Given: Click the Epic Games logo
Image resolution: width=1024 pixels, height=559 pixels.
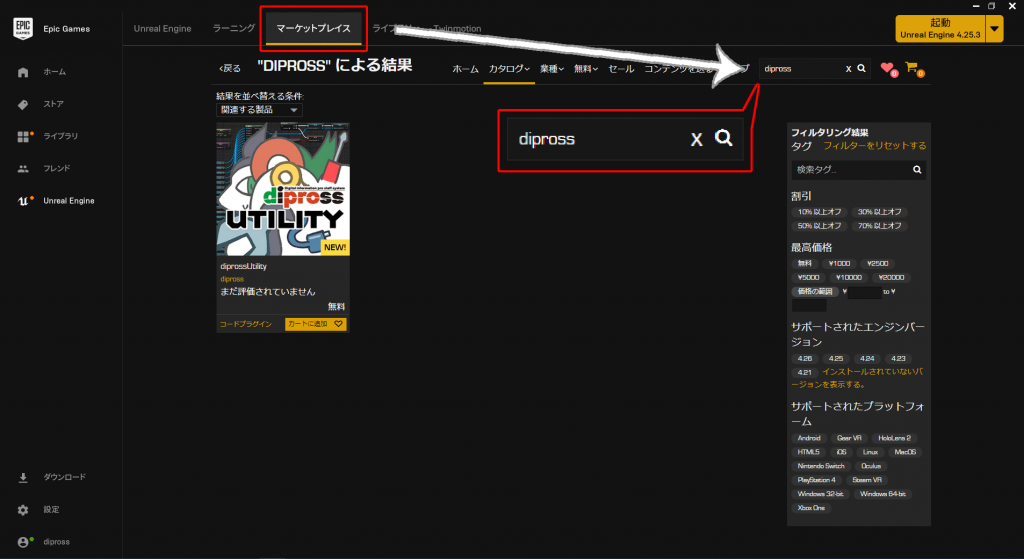Looking at the screenshot, I should point(23,29).
